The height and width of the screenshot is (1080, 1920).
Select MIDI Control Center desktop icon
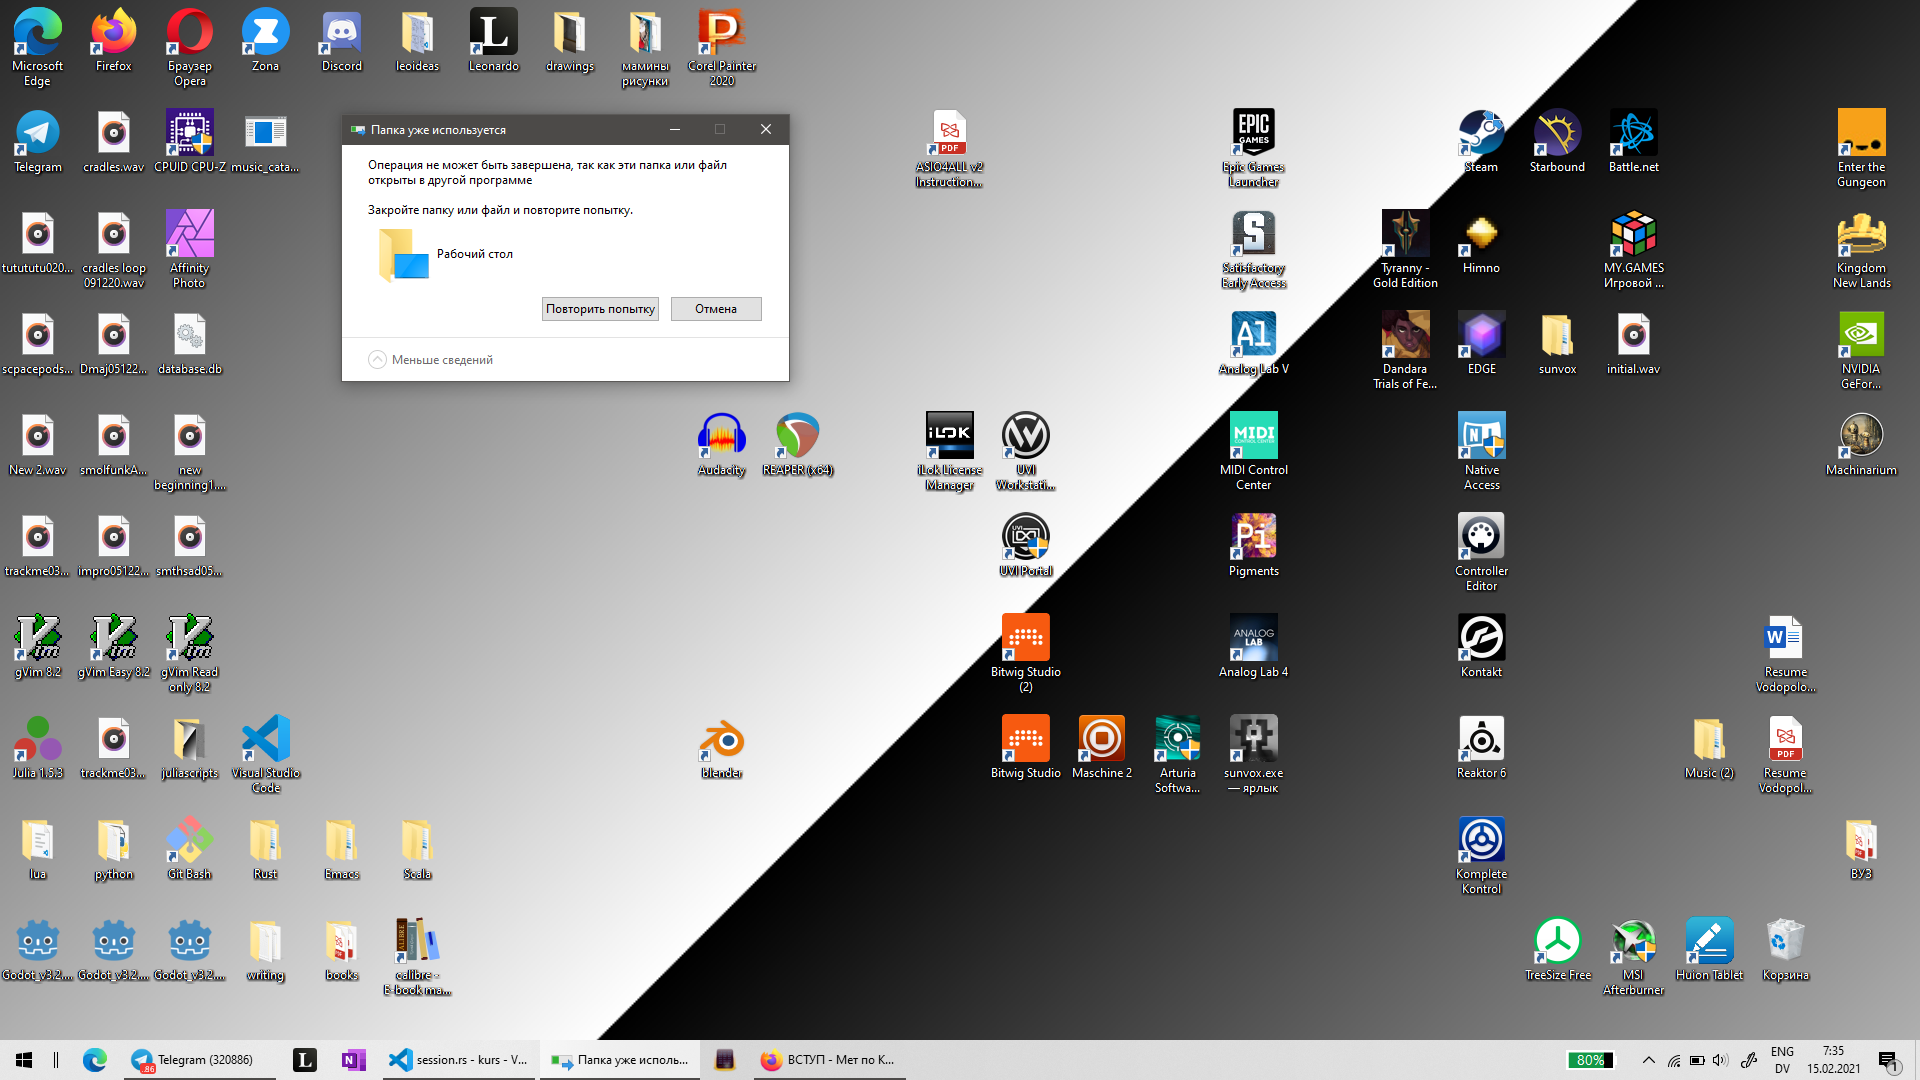point(1254,451)
